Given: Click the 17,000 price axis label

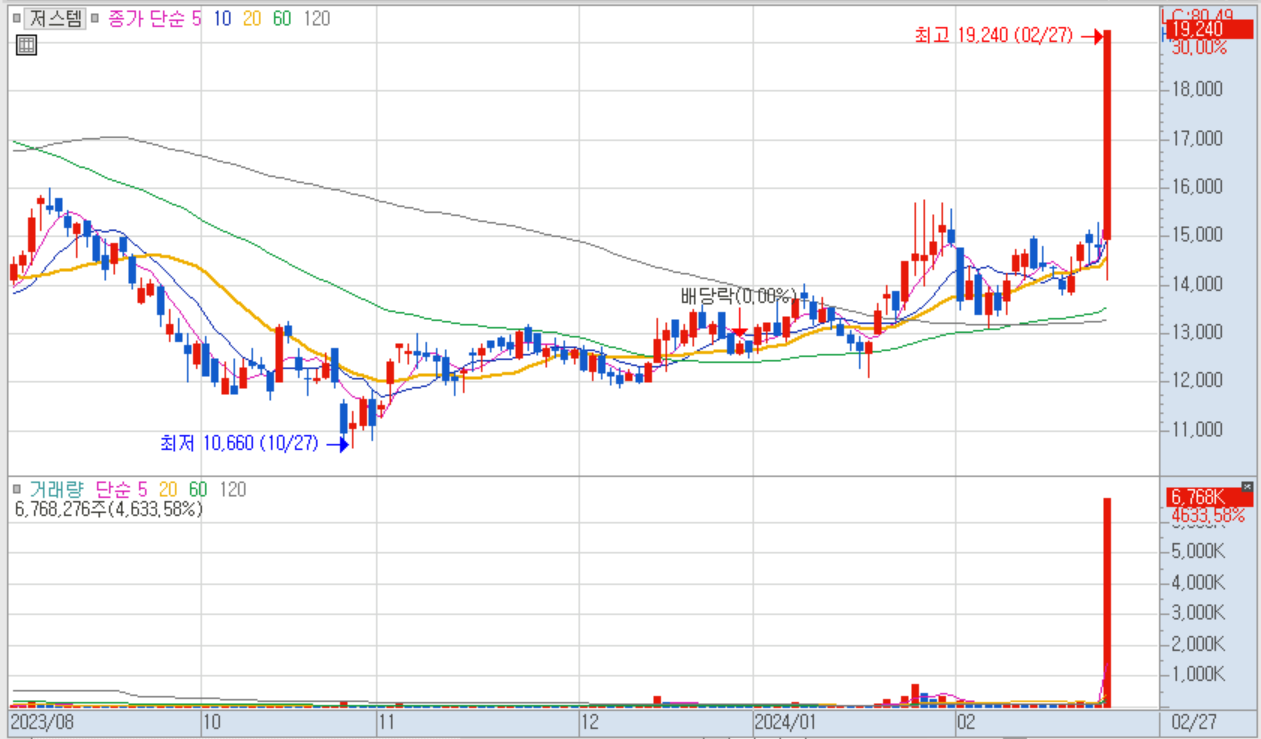Looking at the screenshot, I should pos(1196,138).
